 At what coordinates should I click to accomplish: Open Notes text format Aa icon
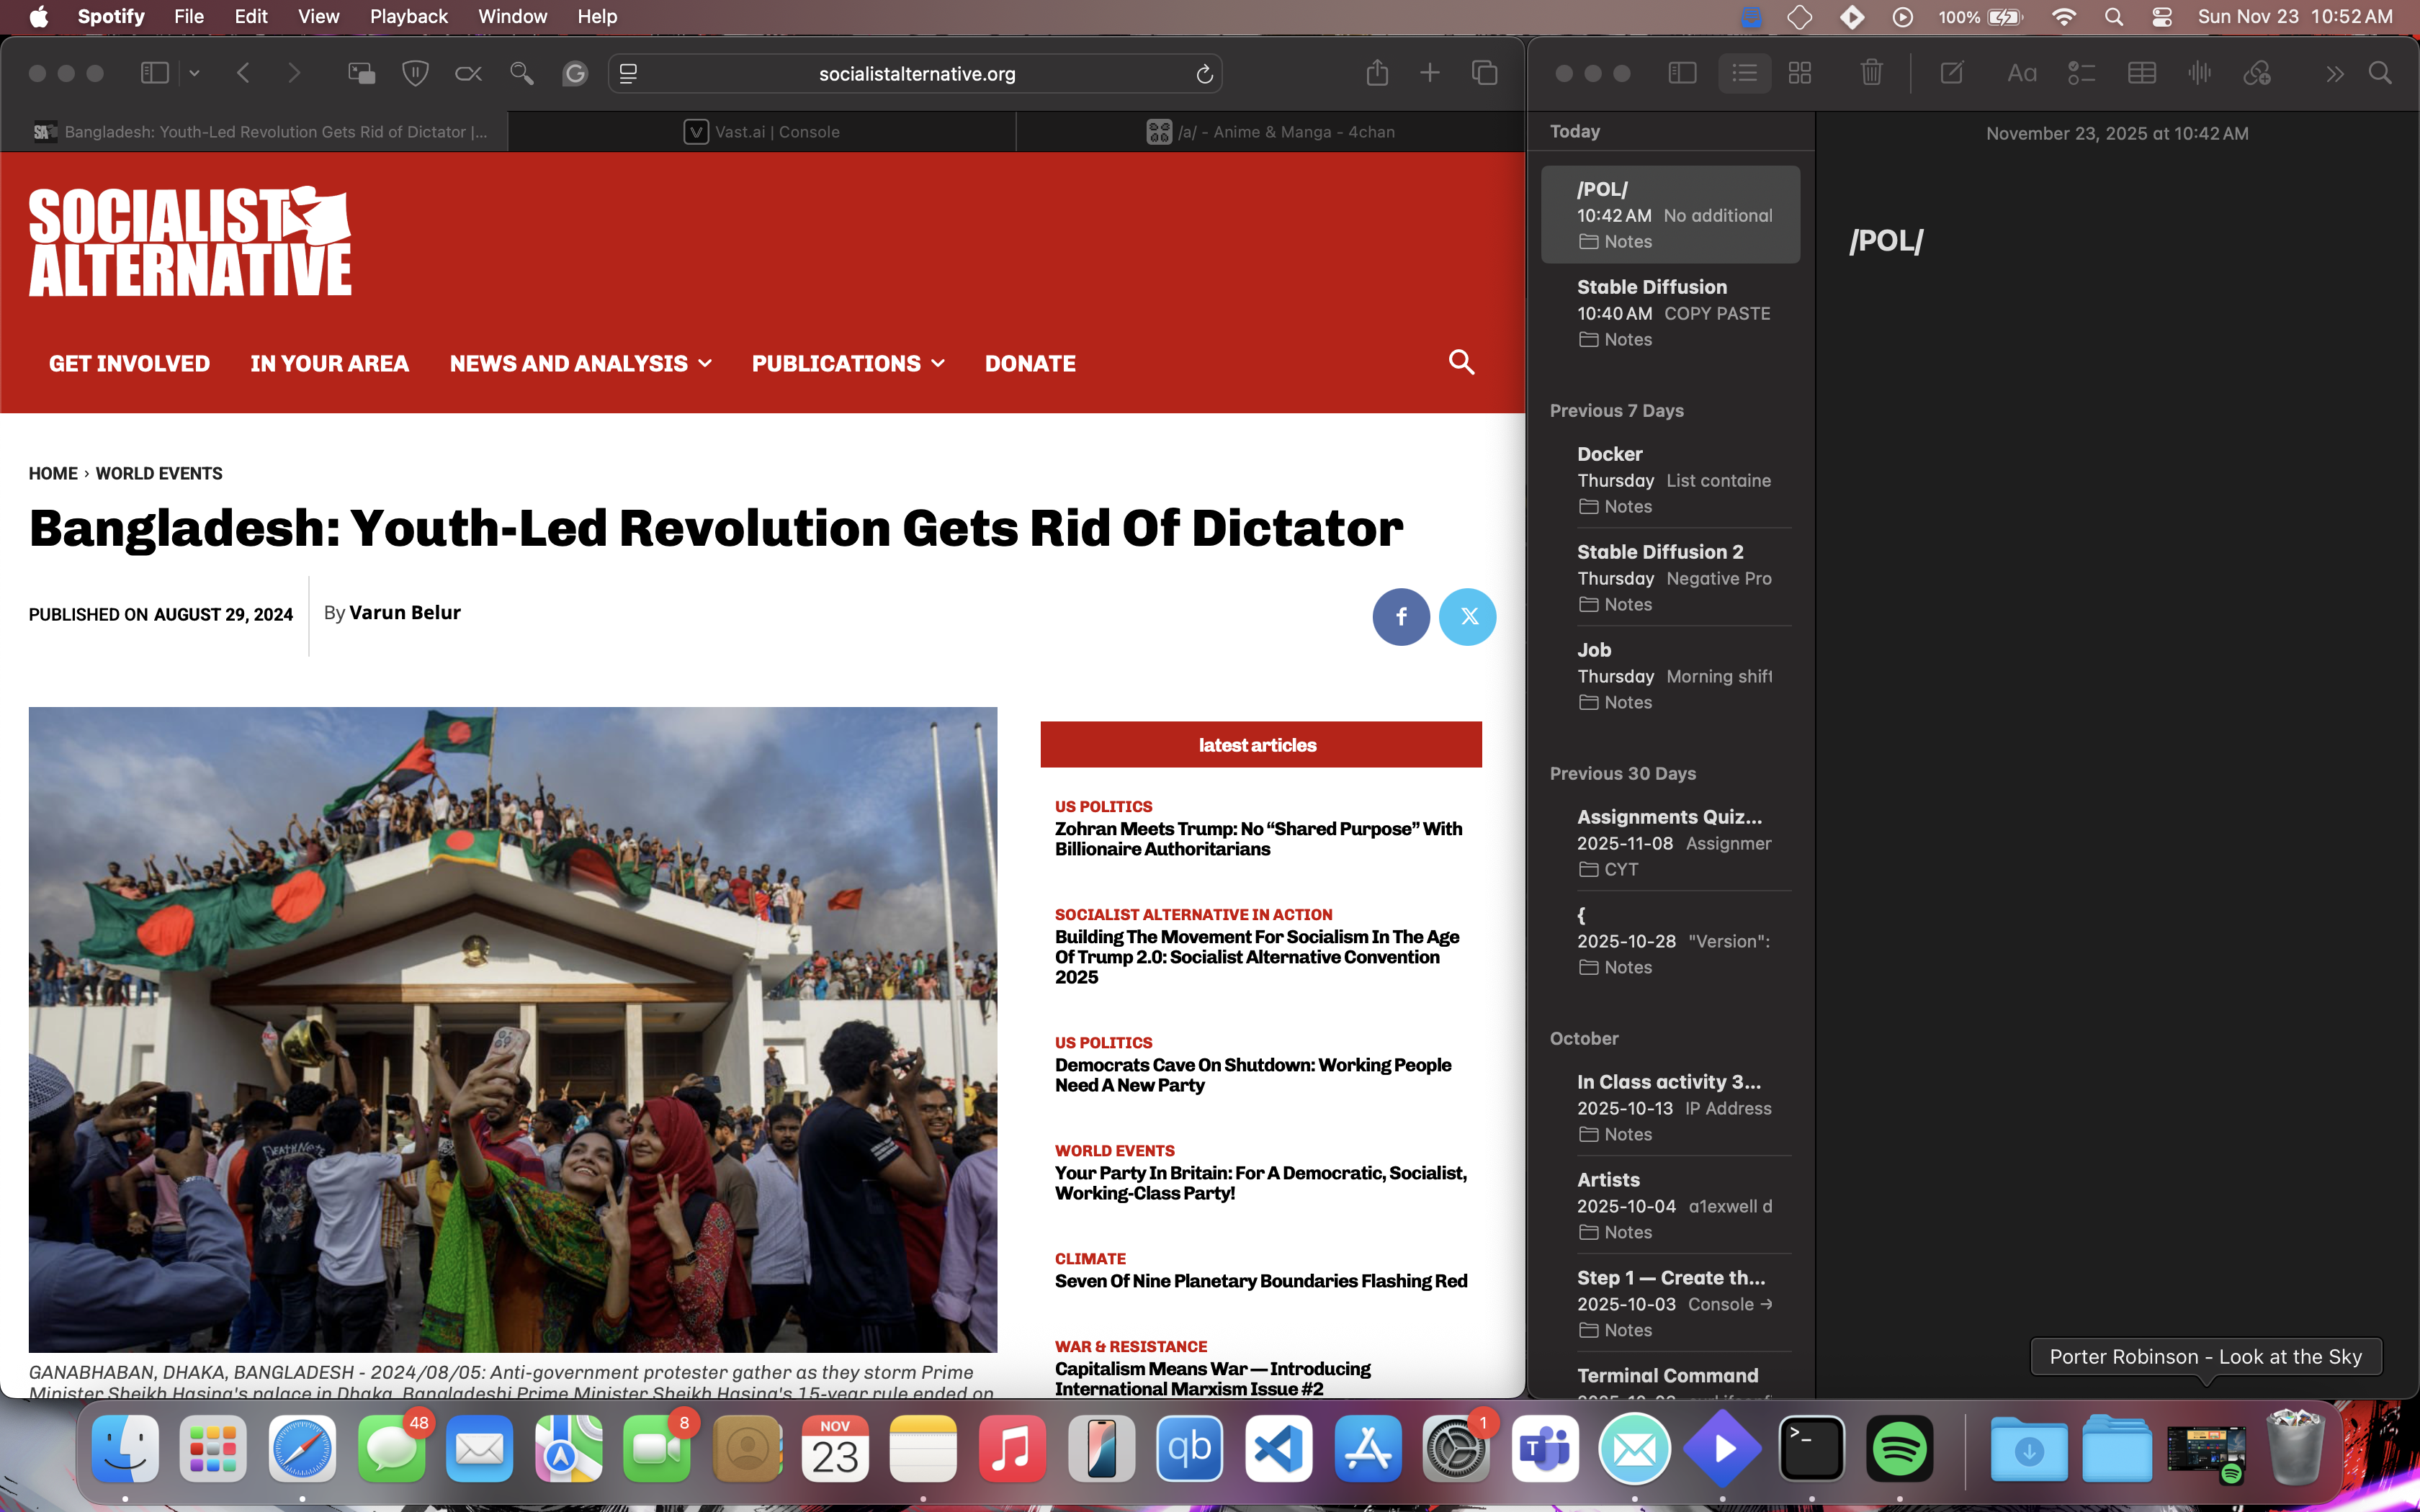coord(2021,73)
